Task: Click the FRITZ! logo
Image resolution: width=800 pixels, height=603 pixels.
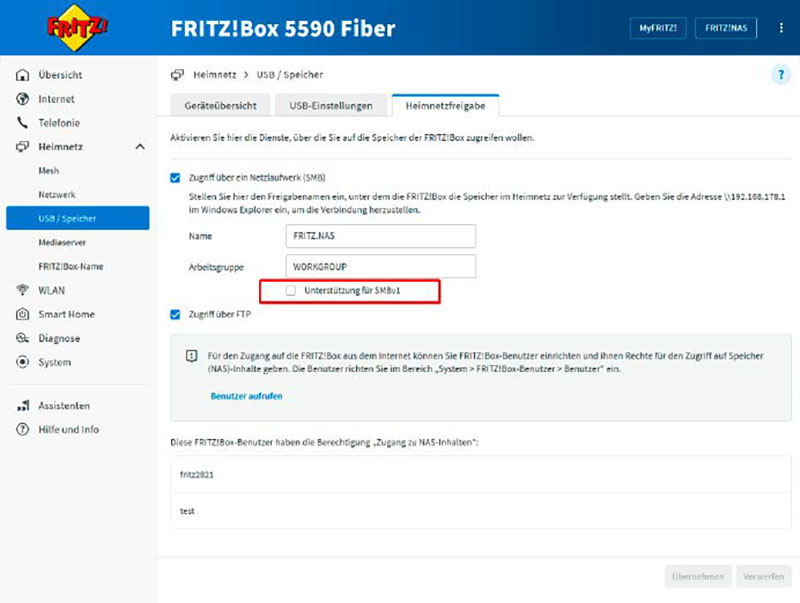Action: tap(77, 28)
